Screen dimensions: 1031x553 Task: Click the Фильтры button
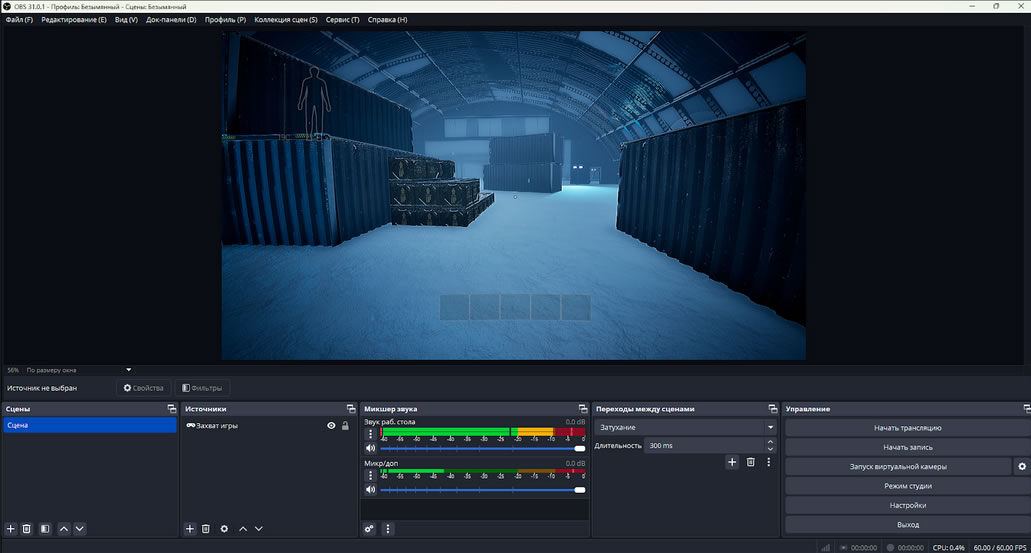tap(202, 388)
